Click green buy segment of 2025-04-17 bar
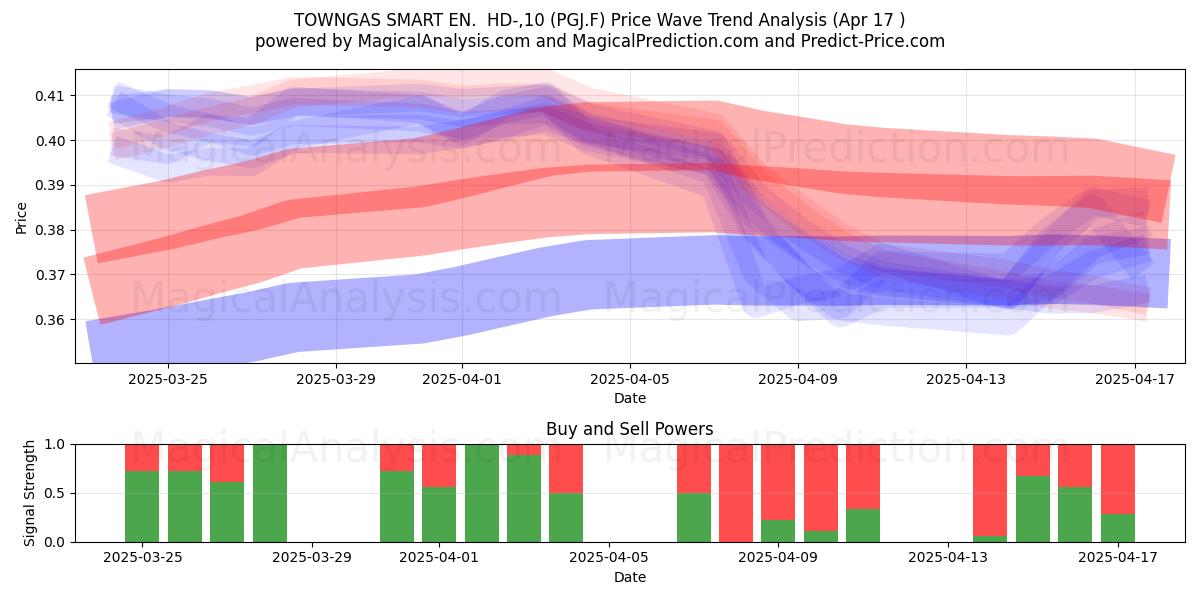Screen dimensions: 1200x600 [x=1118, y=528]
